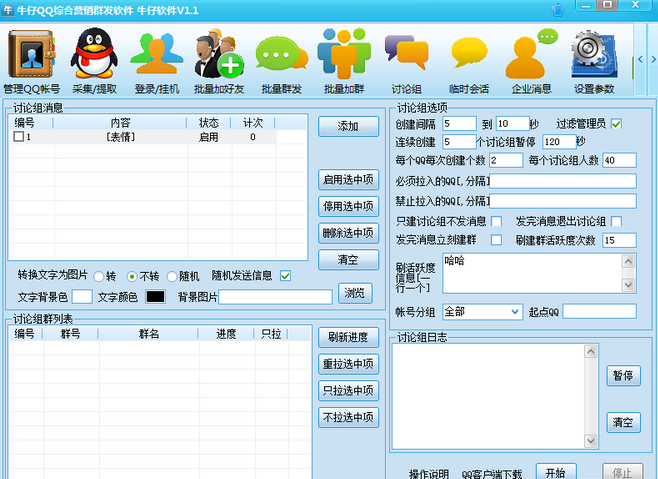Click 重拉选中项 button
This screenshot has width=658, height=479.
tap(348, 364)
